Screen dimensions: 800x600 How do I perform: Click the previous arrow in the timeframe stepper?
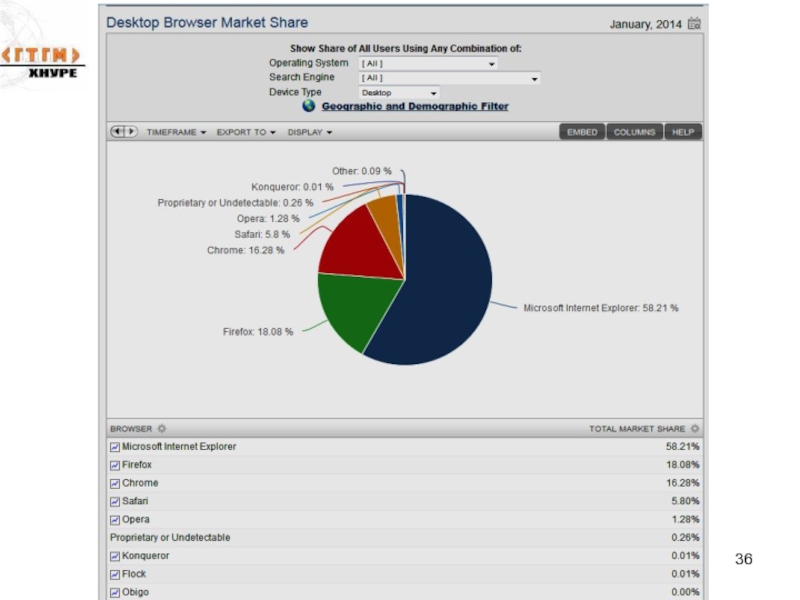118,132
